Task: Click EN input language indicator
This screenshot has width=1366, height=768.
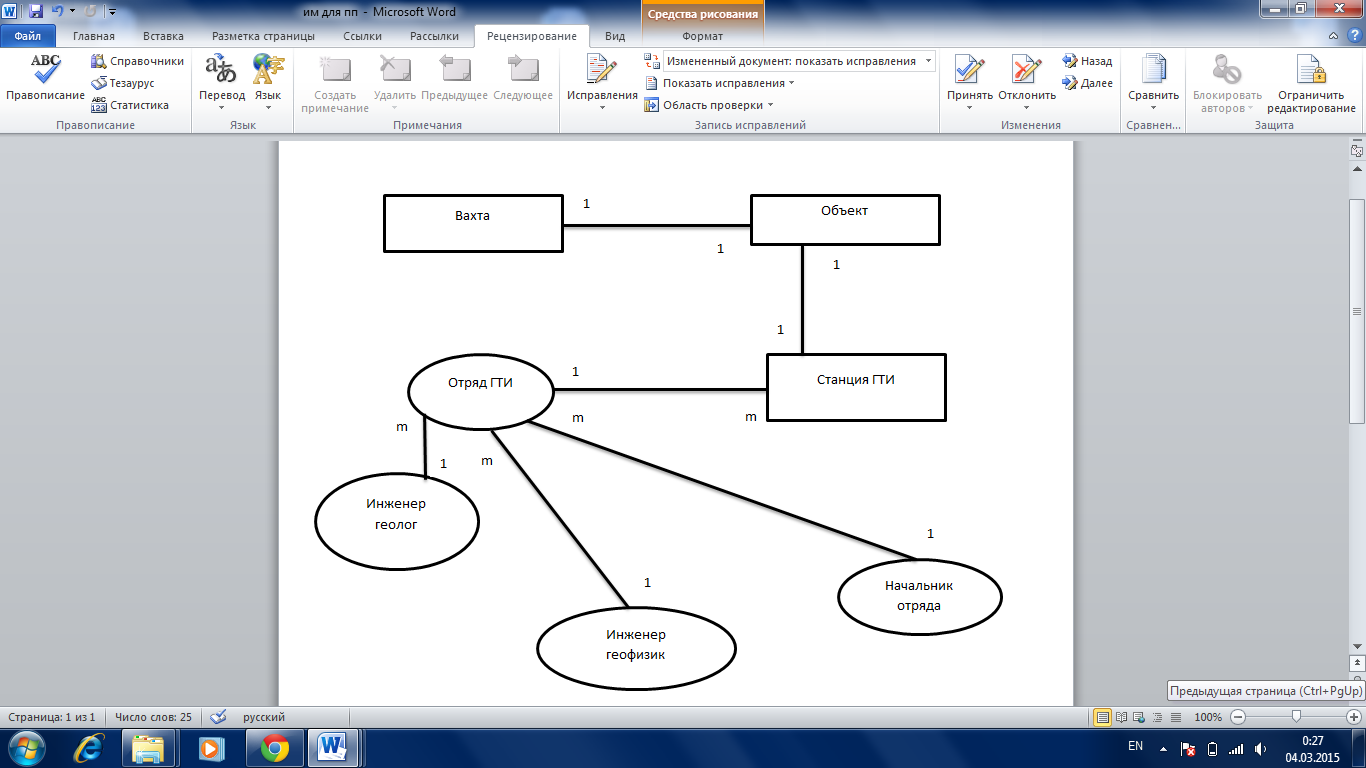Action: (x=1135, y=746)
